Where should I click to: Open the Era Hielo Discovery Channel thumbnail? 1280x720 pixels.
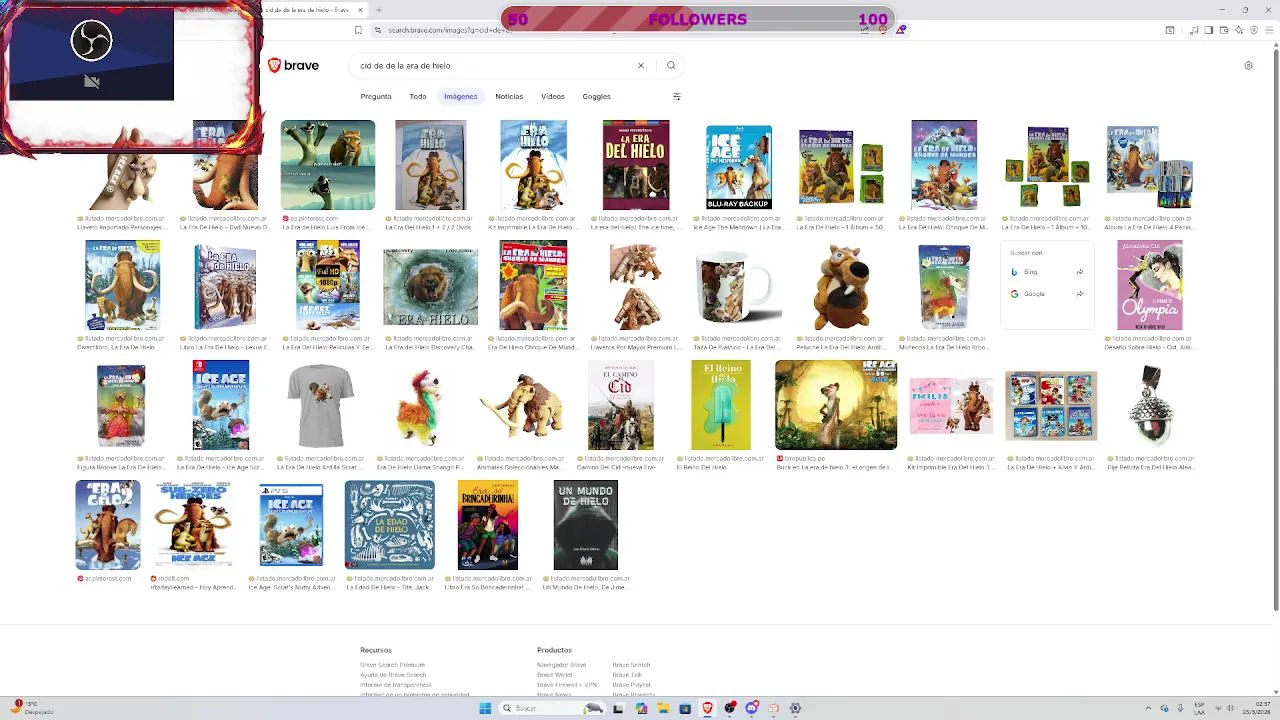(431, 288)
